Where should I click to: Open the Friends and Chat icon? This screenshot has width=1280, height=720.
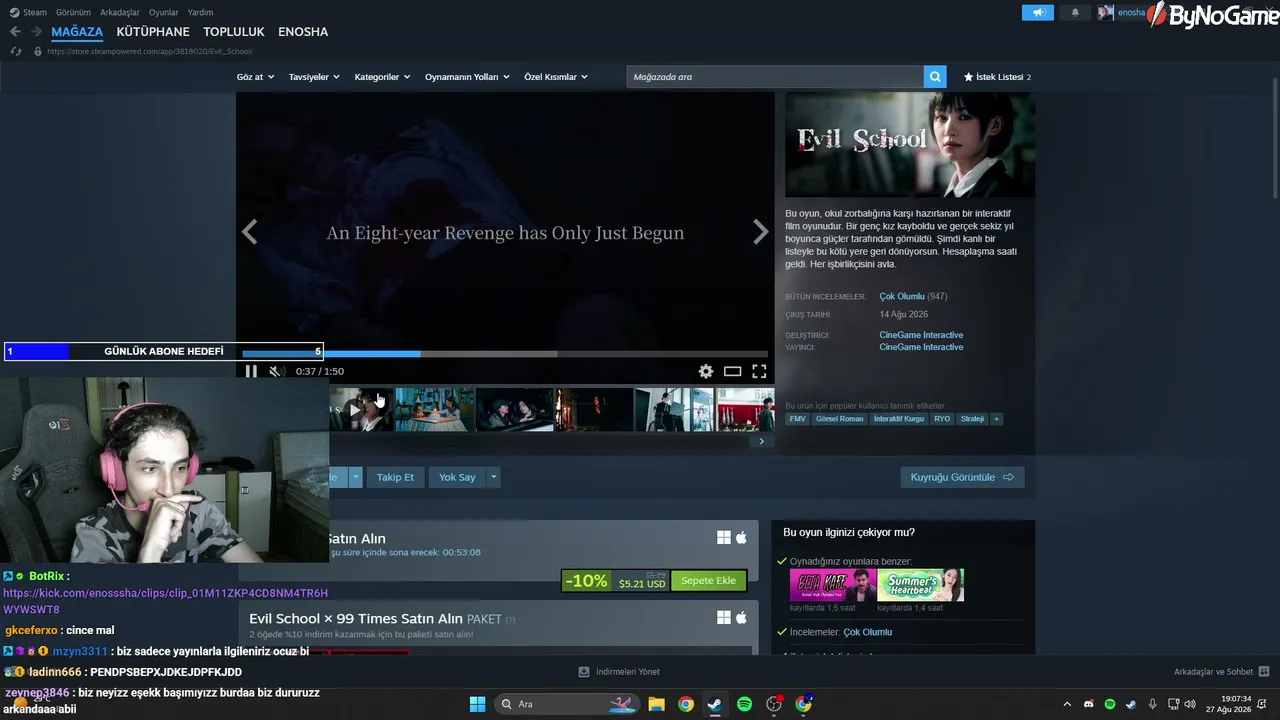(1264, 672)
